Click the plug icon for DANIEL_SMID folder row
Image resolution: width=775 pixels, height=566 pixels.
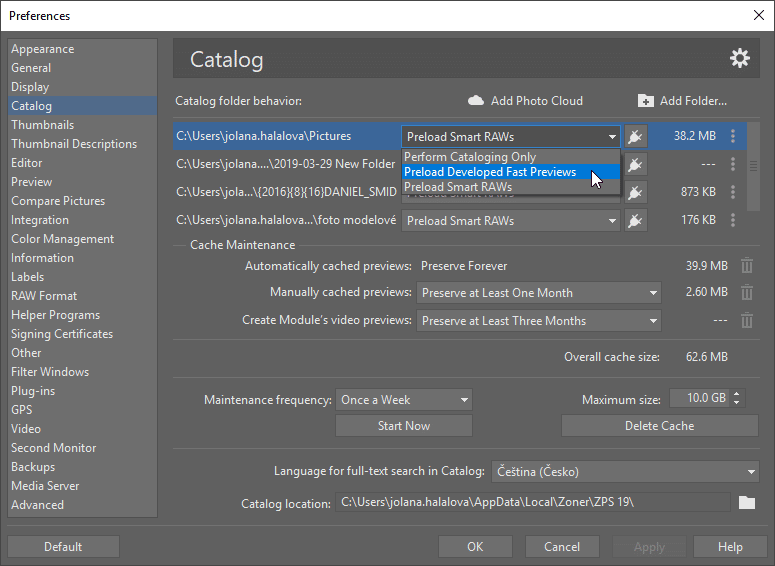pyautogui.click(x=635, y=192)
